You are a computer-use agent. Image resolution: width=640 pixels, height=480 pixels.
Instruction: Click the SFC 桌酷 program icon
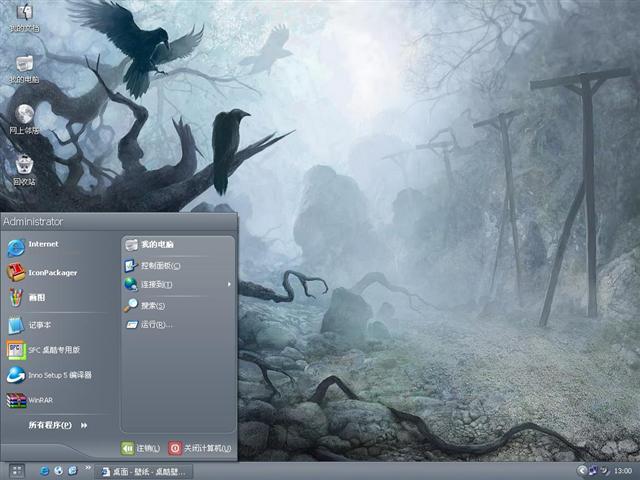tap(16, 350)
